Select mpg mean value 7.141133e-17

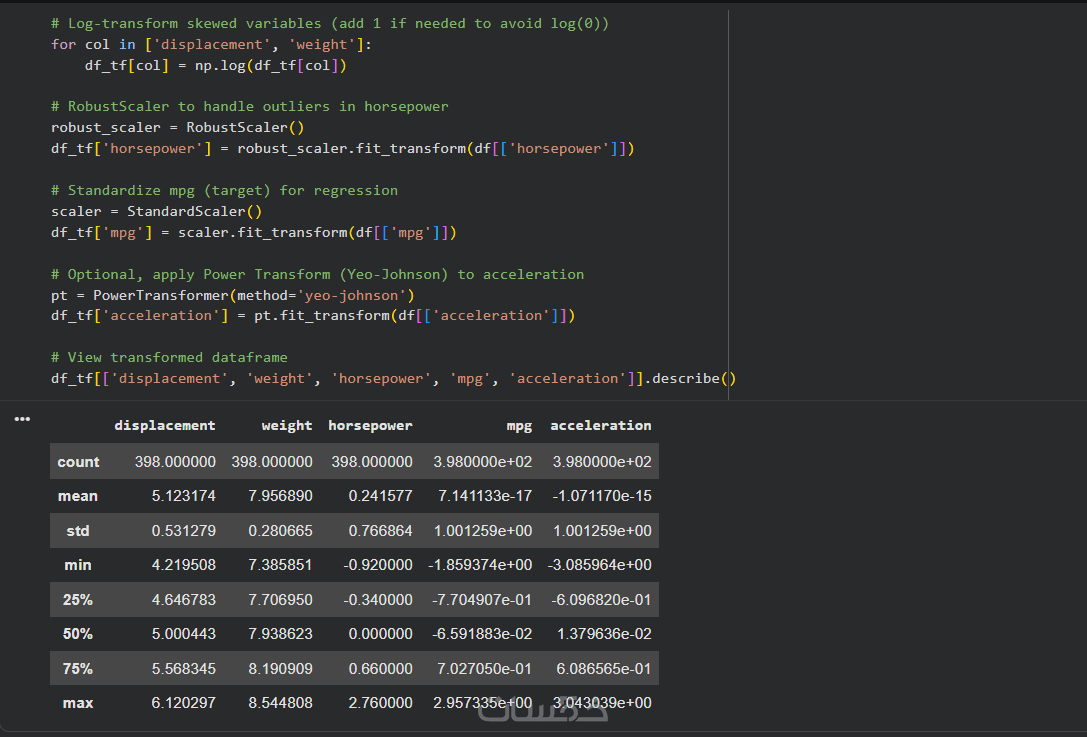[x=485, y=496]
